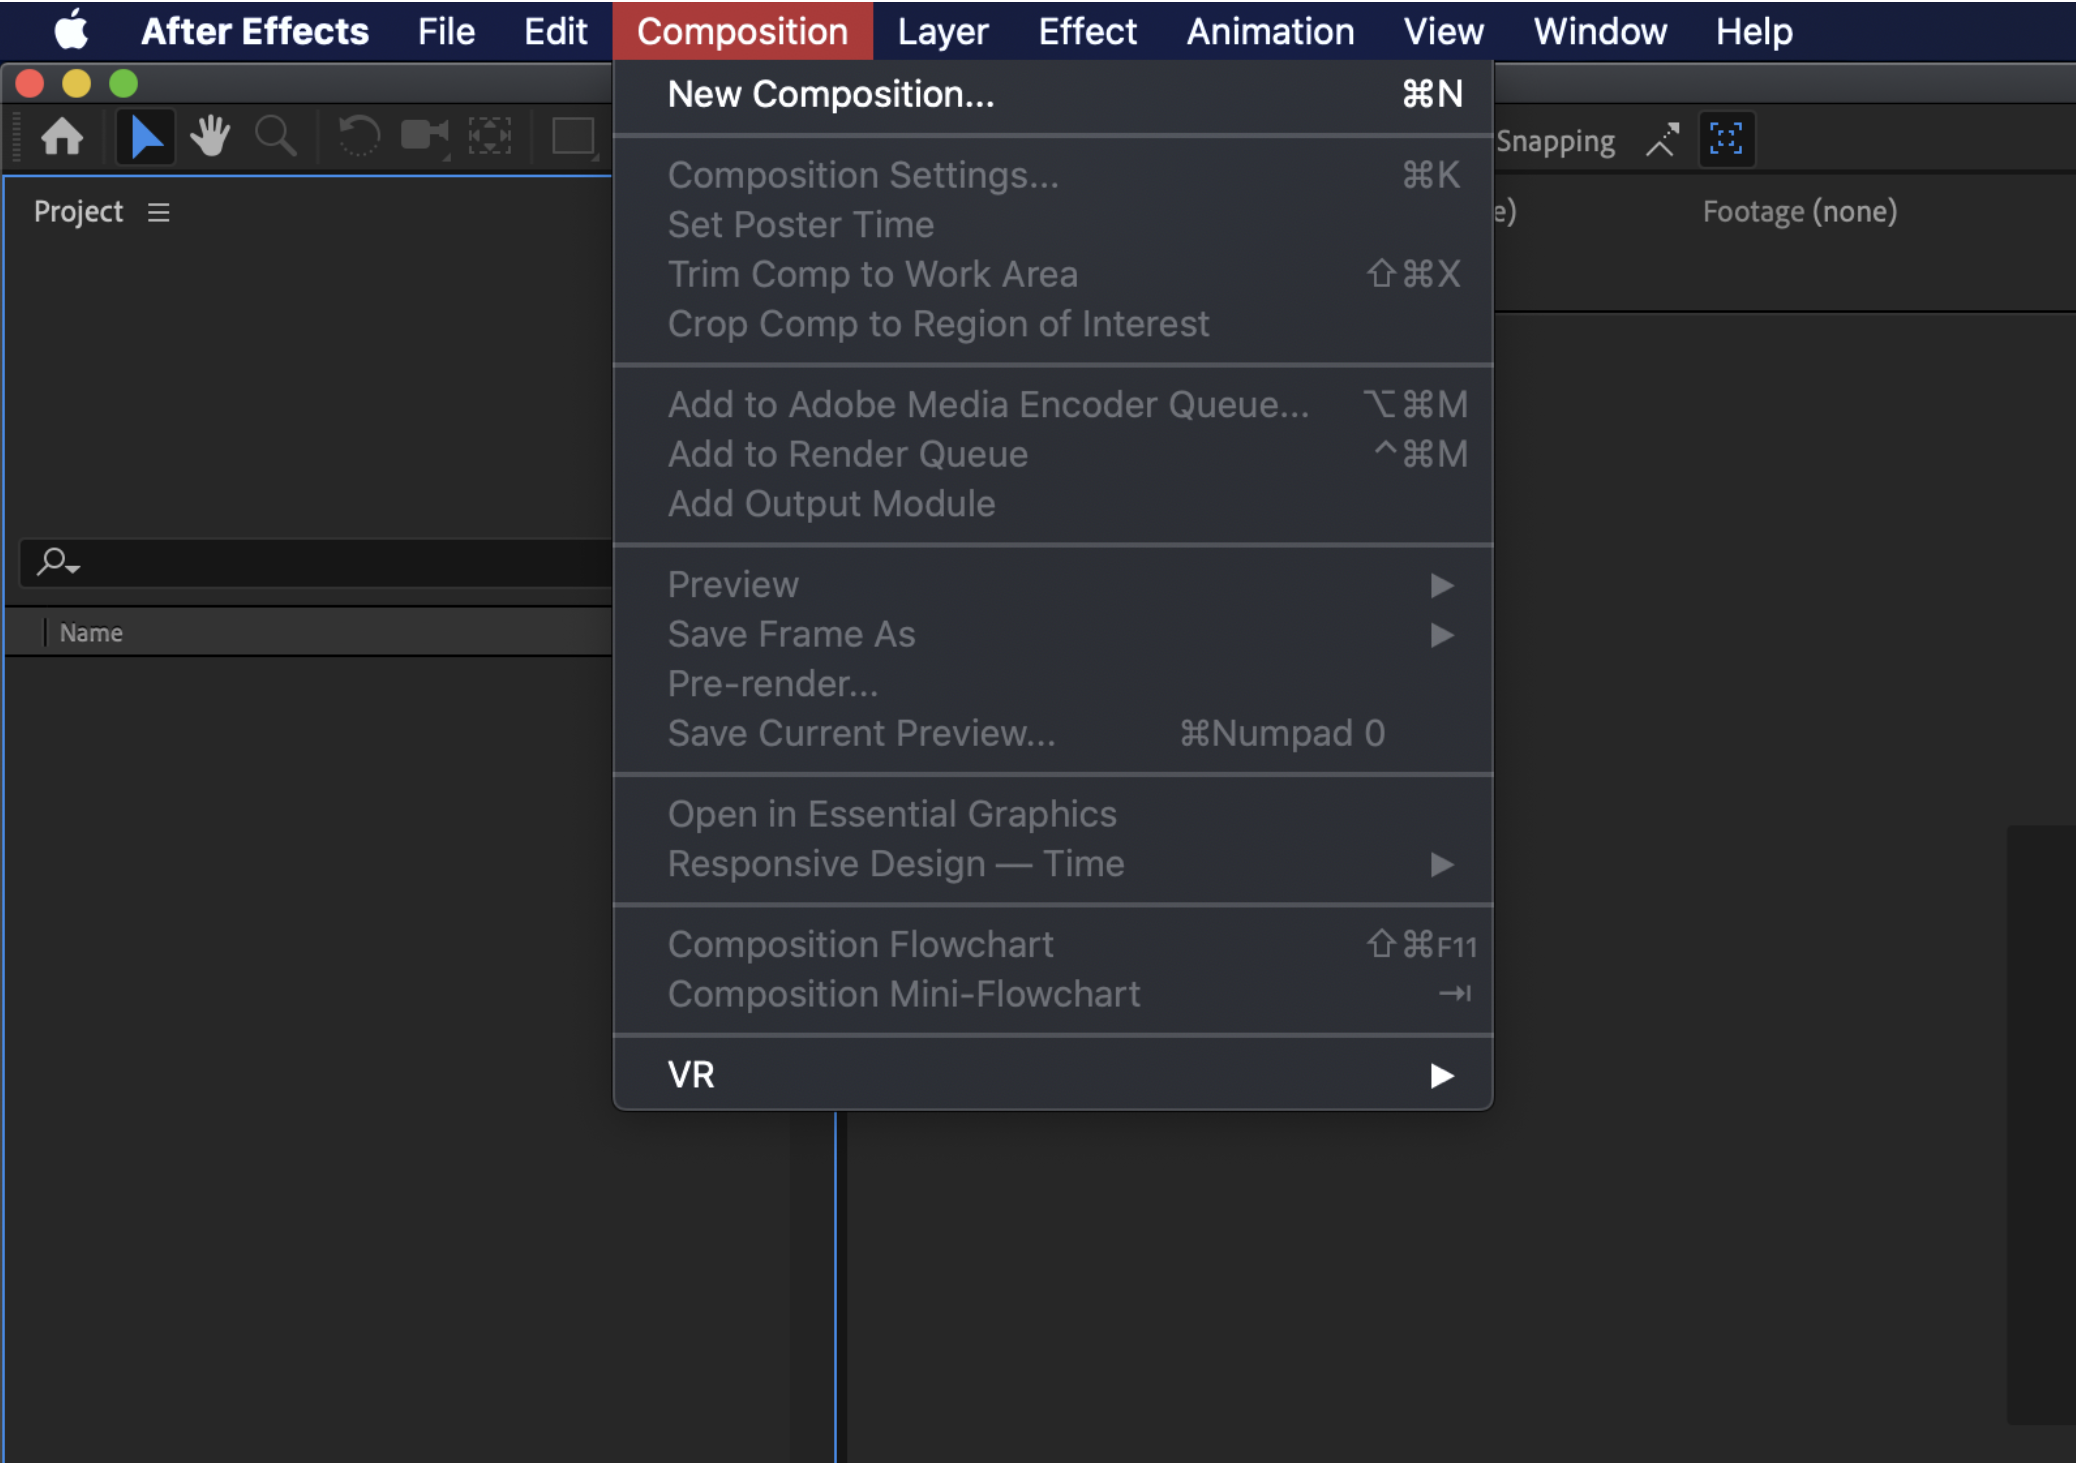Open the Help menu
This screenshot has height=1464, width=2078.
[1754, 31]
